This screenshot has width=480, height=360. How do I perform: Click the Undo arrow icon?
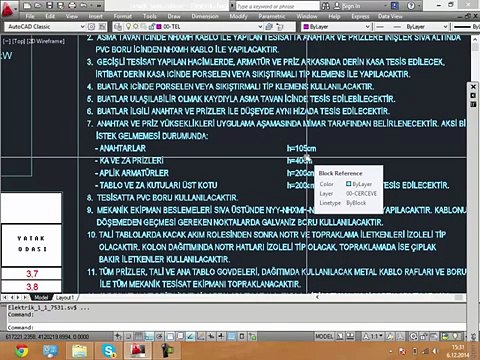[x=83, y=6]
